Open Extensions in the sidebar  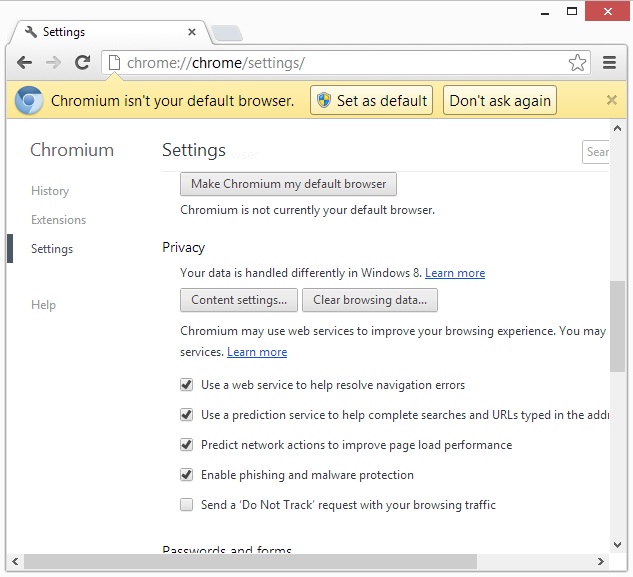point(58,220)
